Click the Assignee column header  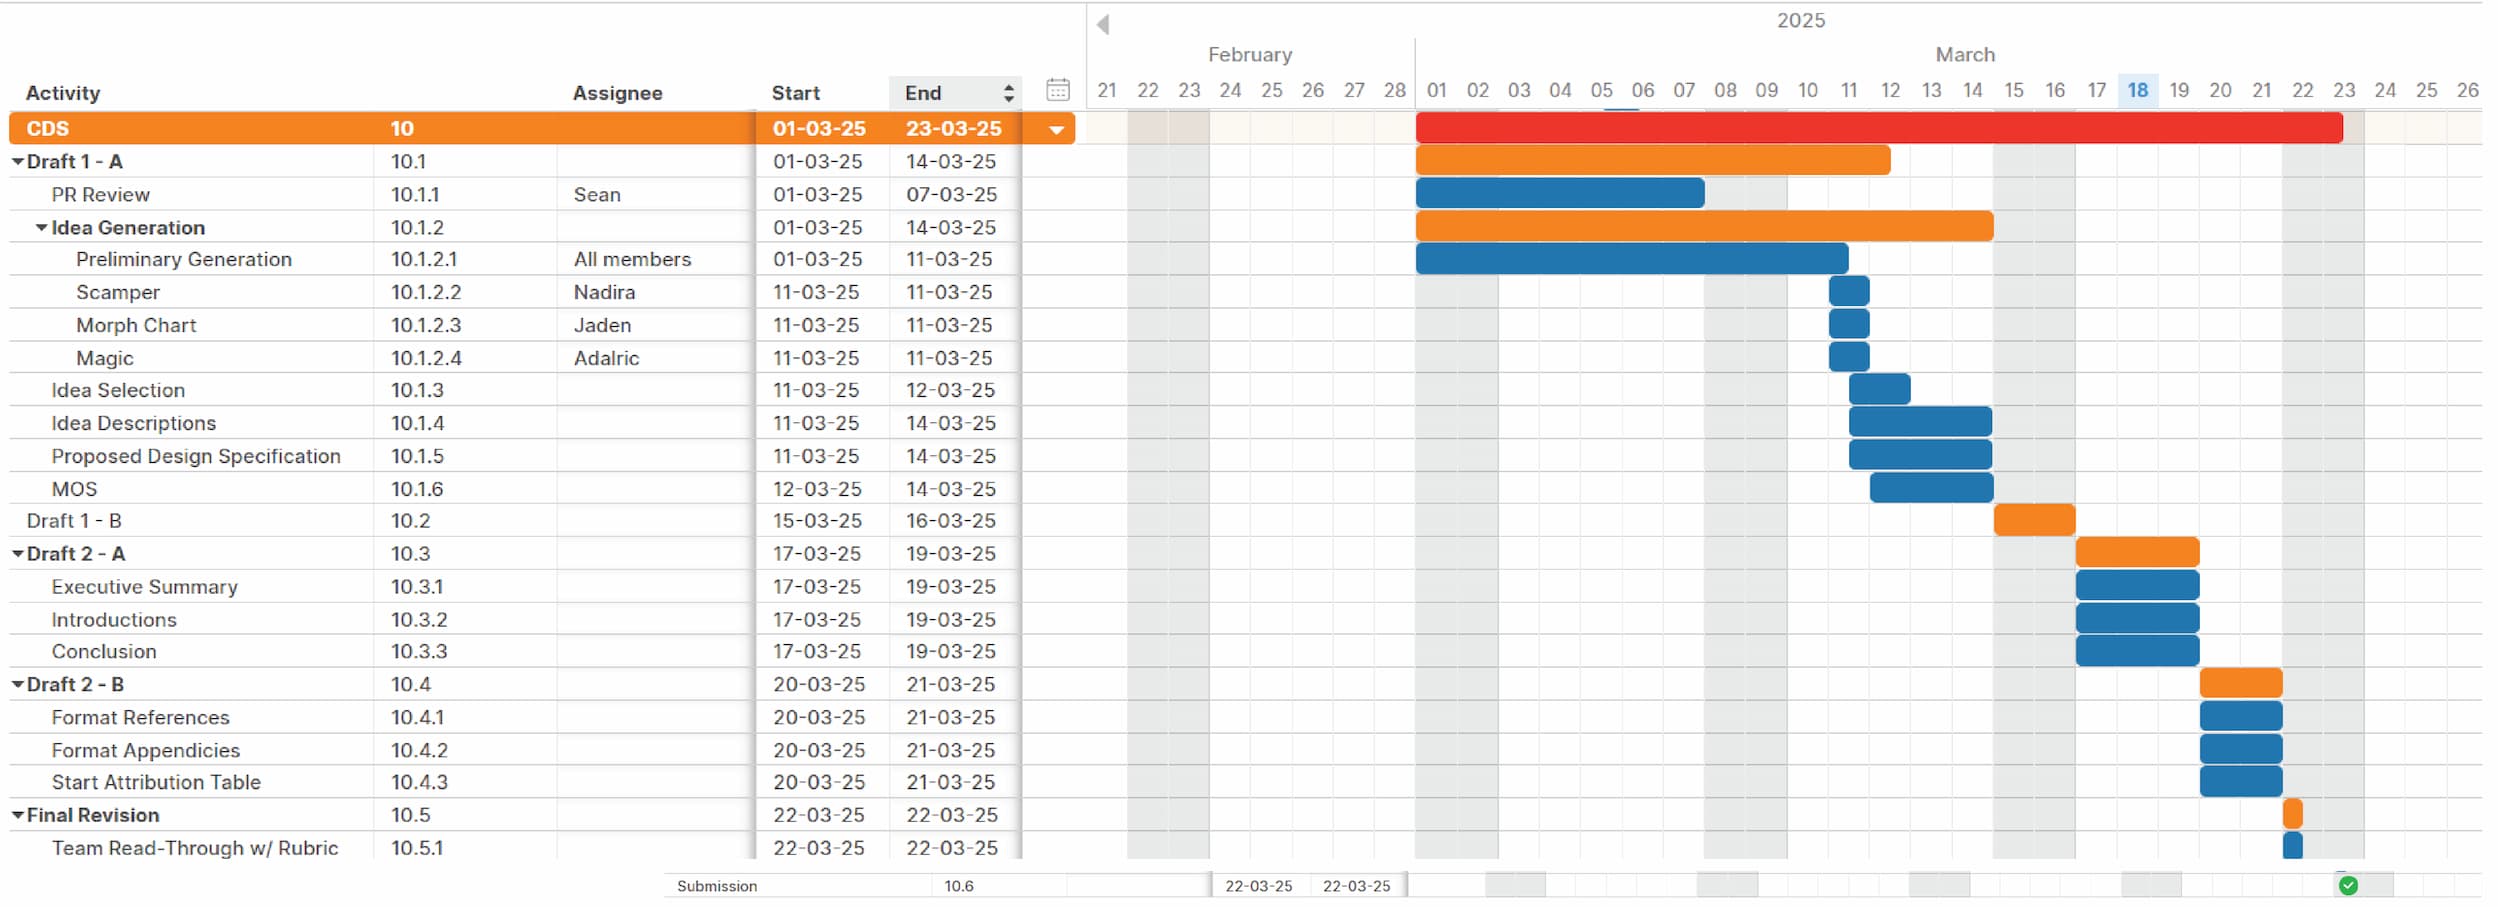point(617,93)
